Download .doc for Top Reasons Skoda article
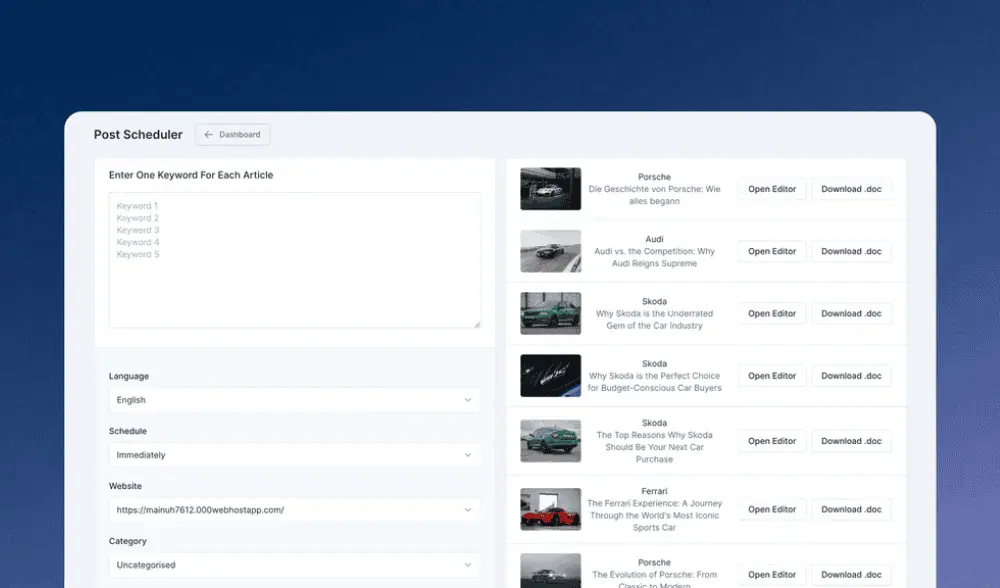Viewport: 1000px width, 588px height. (x=851, y=441)
